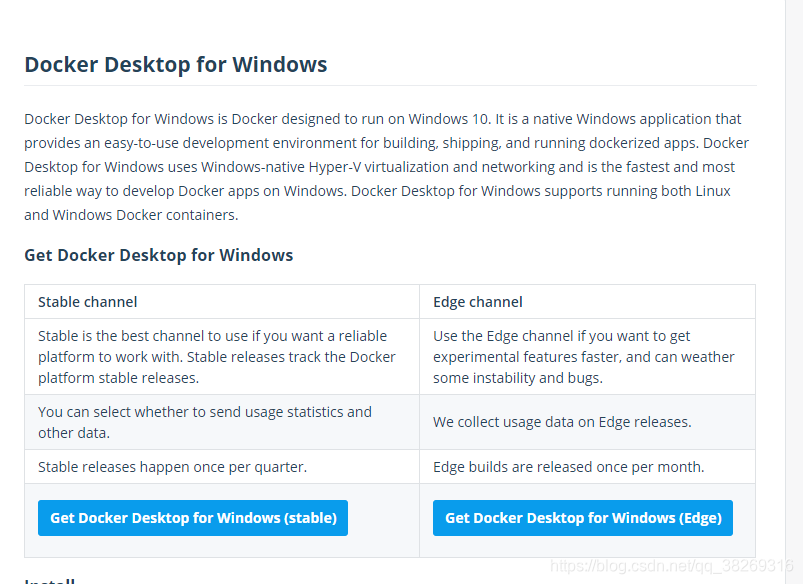Click the 'Stable is the best channel' description cell

pyautogui.click(x=222, y=357)
